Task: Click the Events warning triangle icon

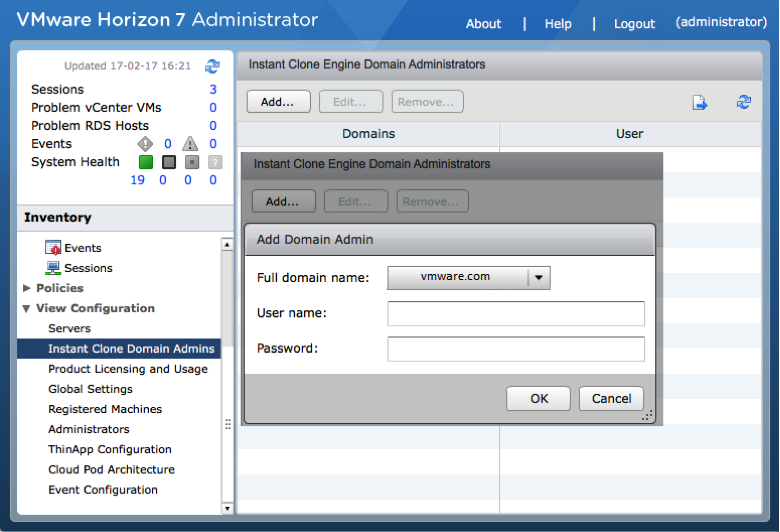Action: (x=190, y=144)
